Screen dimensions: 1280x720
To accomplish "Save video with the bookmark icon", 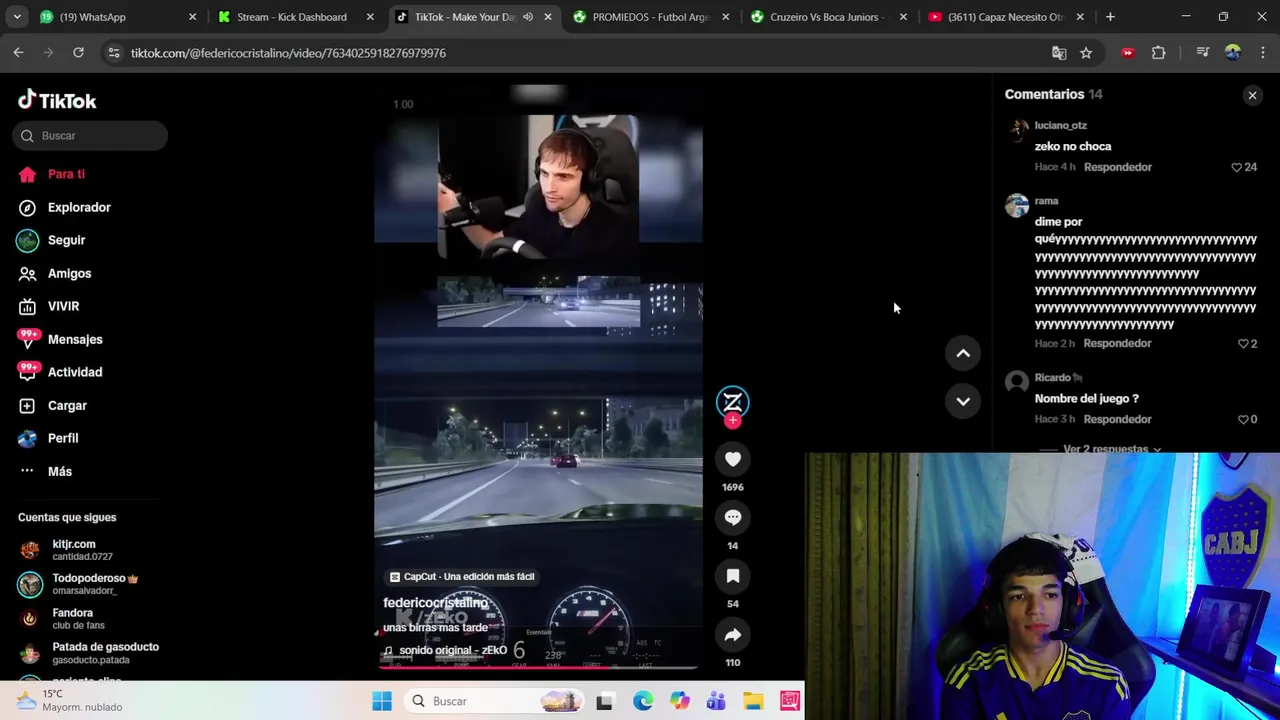I will point(733,576).
